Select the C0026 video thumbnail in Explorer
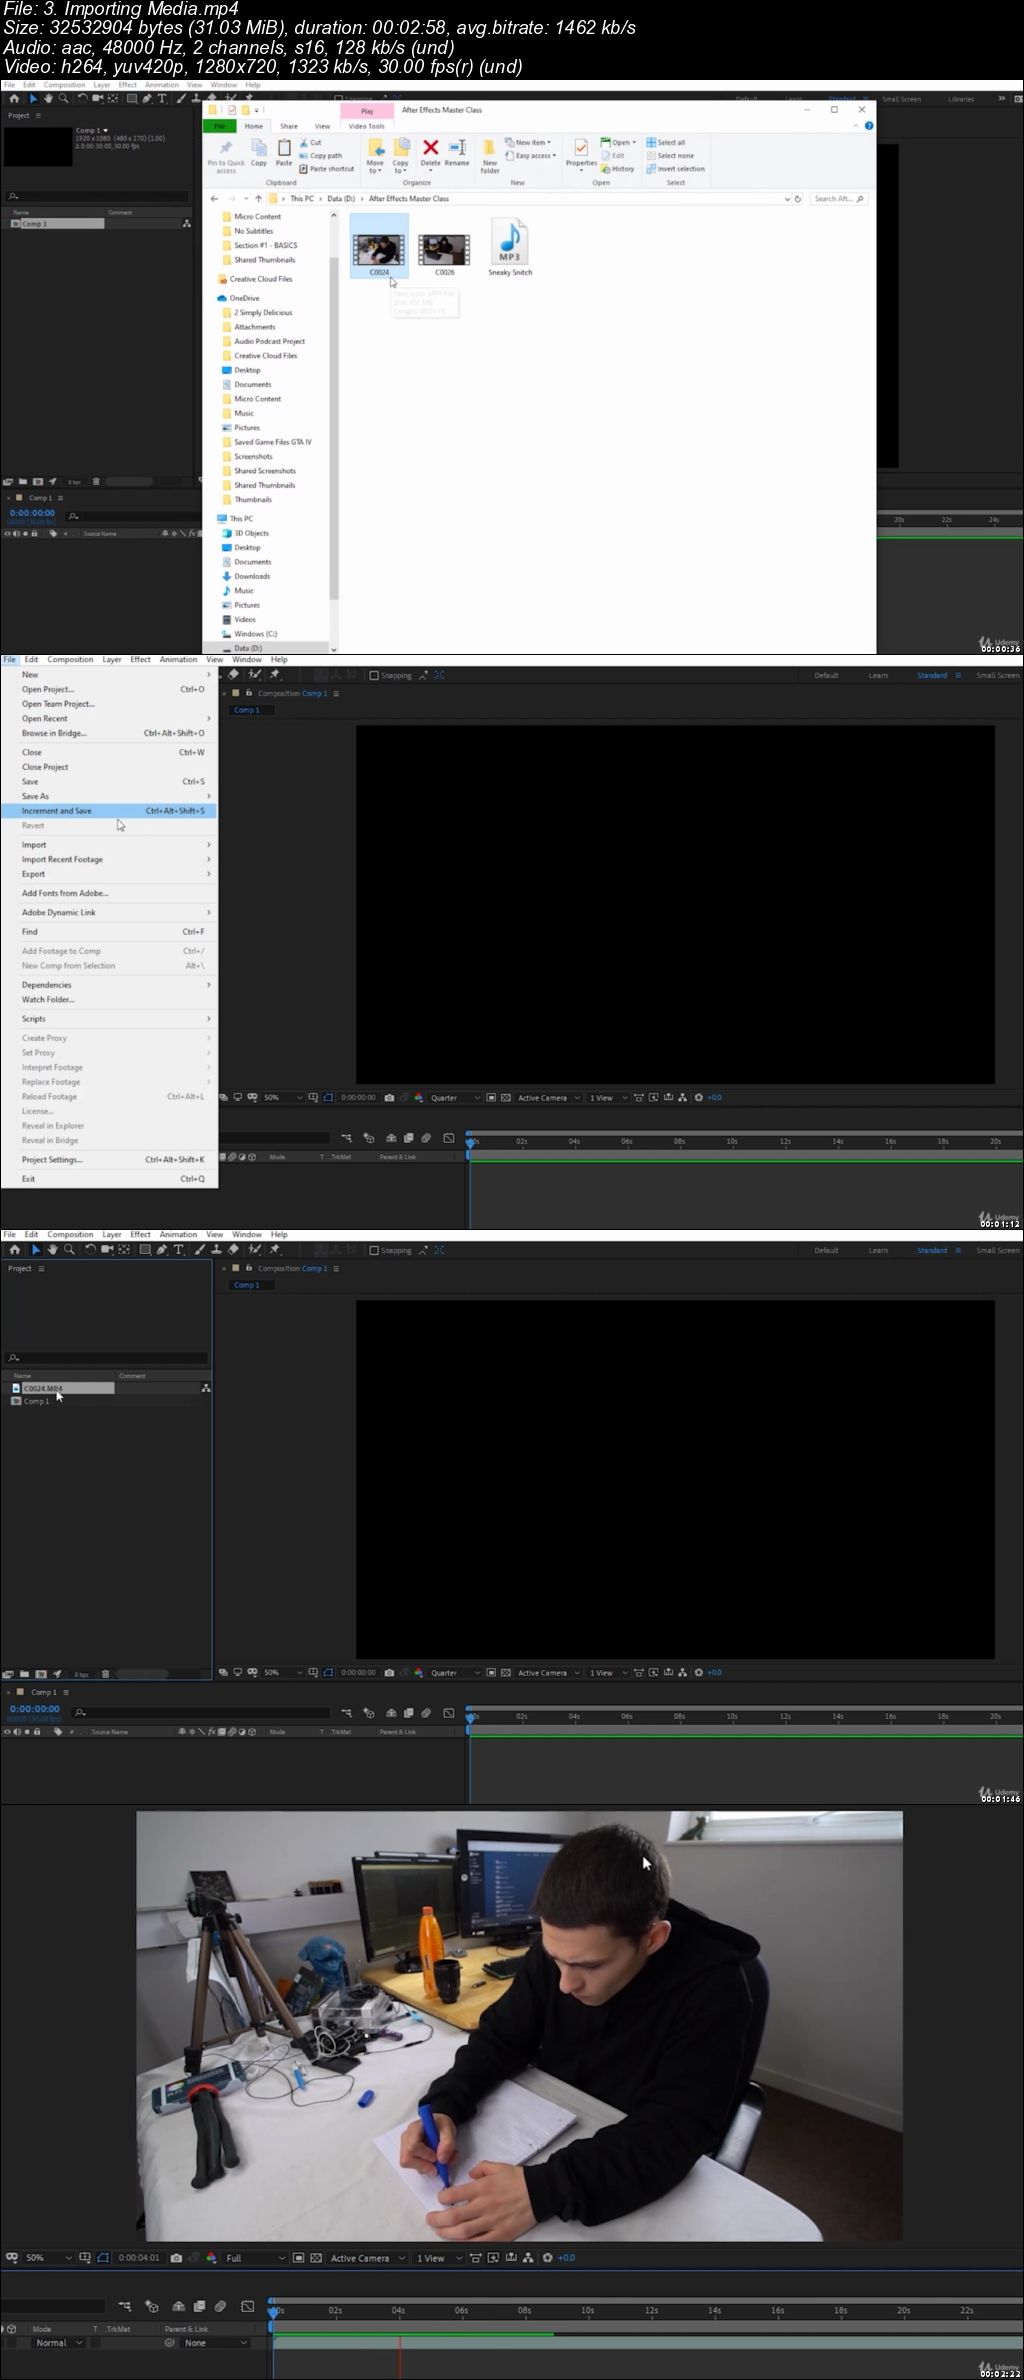Viewport: 1024px width, 2380px height. pos(445,250)
